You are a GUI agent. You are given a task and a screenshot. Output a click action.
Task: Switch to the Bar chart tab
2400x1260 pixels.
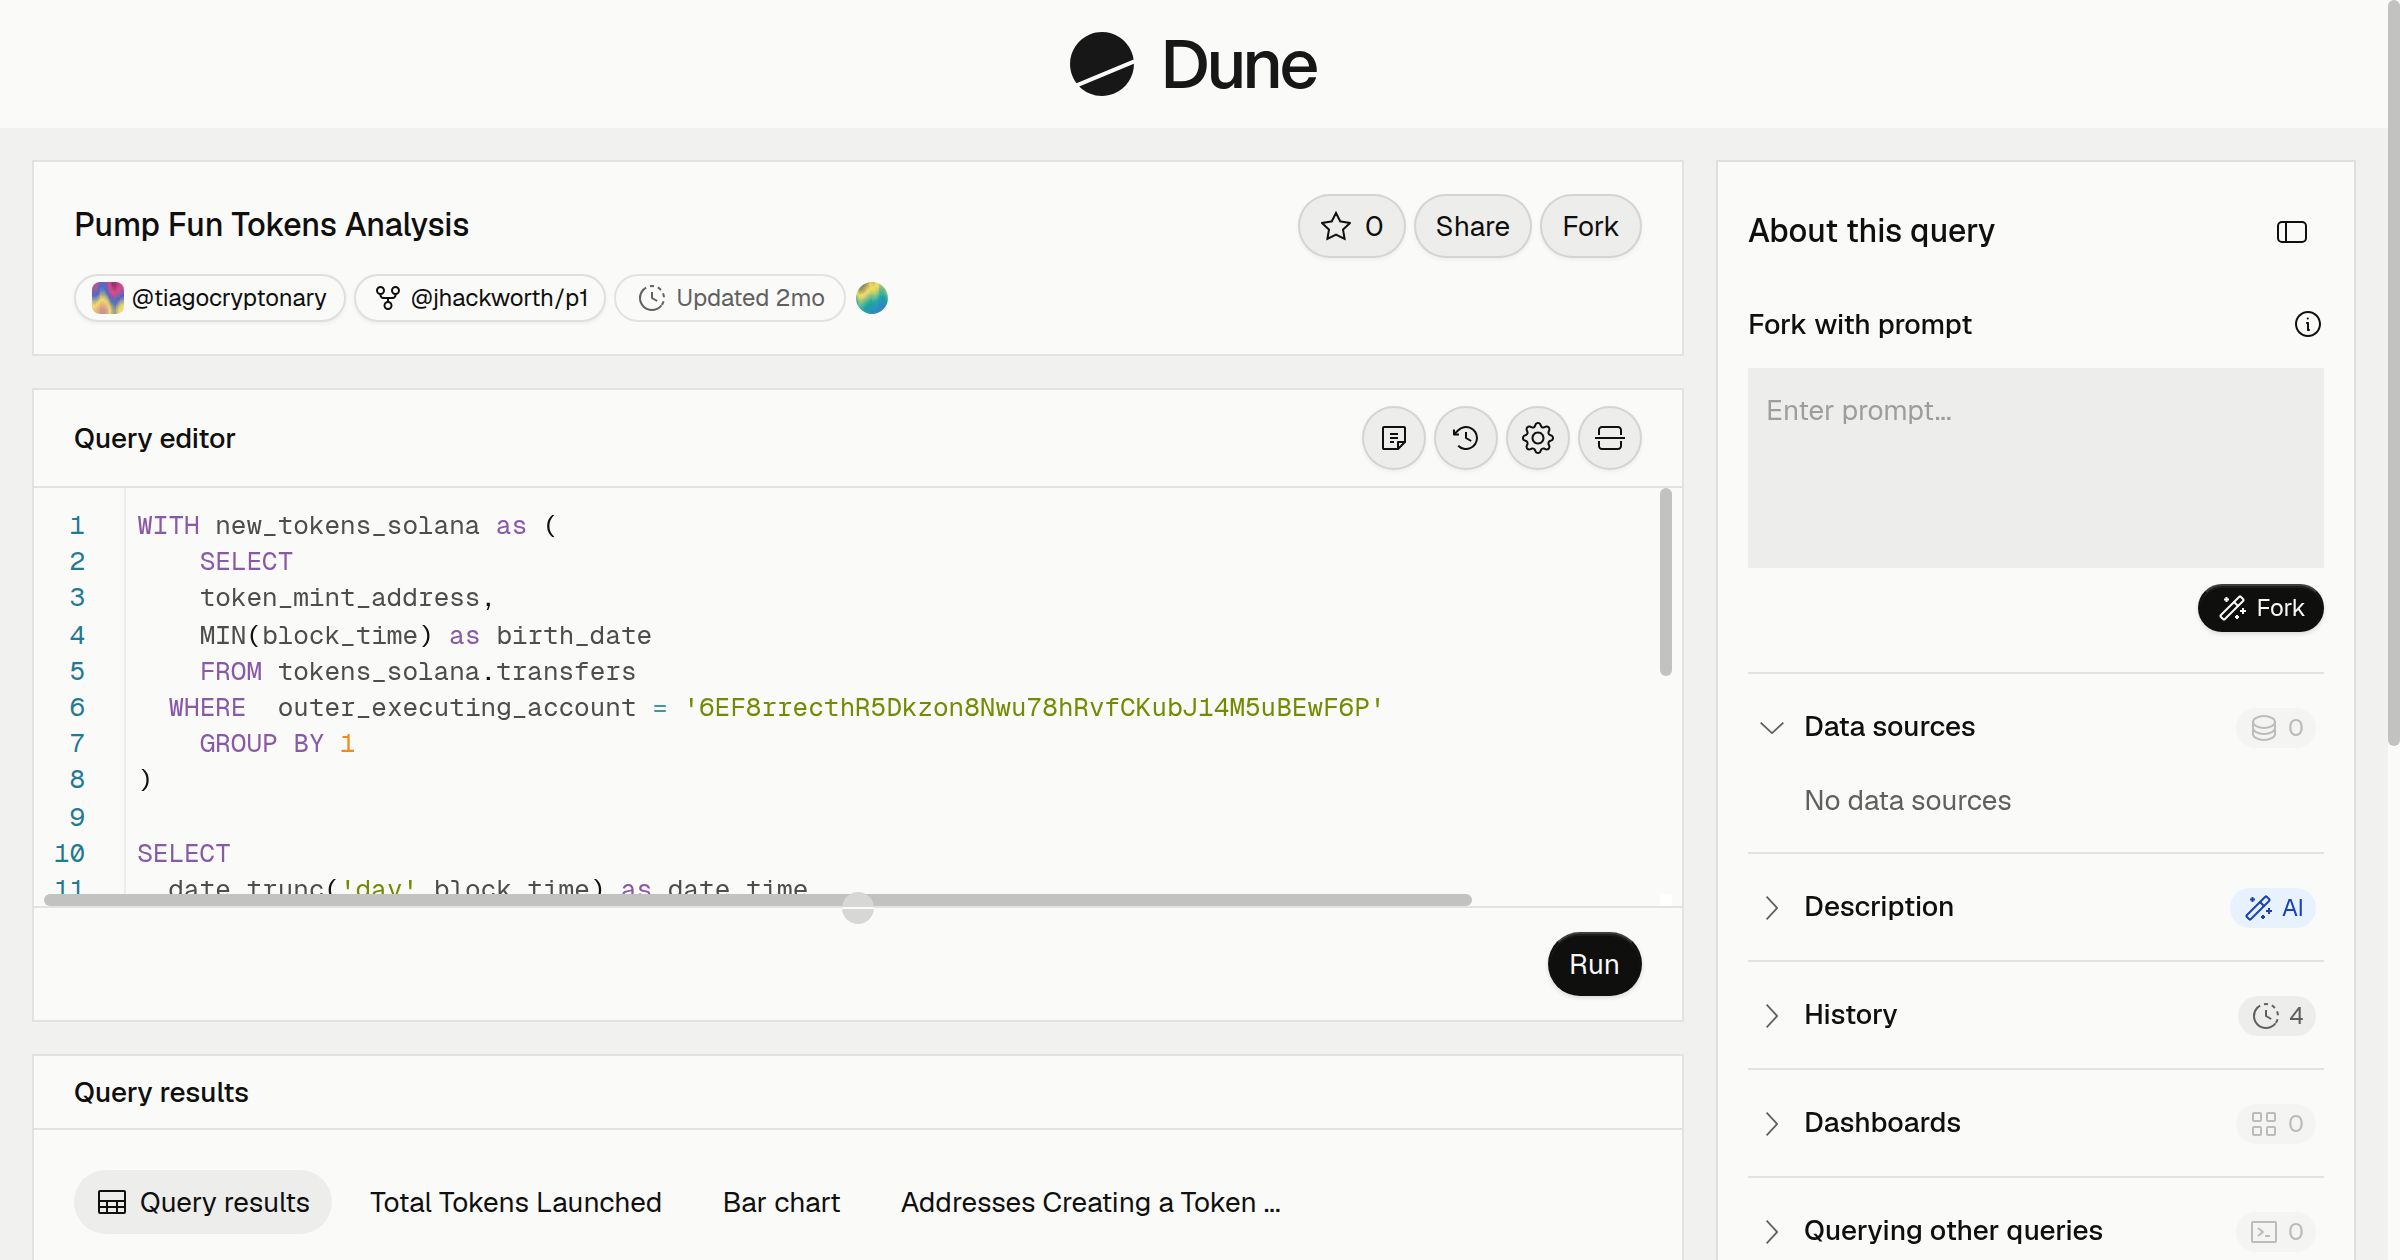pos(781,1202)
